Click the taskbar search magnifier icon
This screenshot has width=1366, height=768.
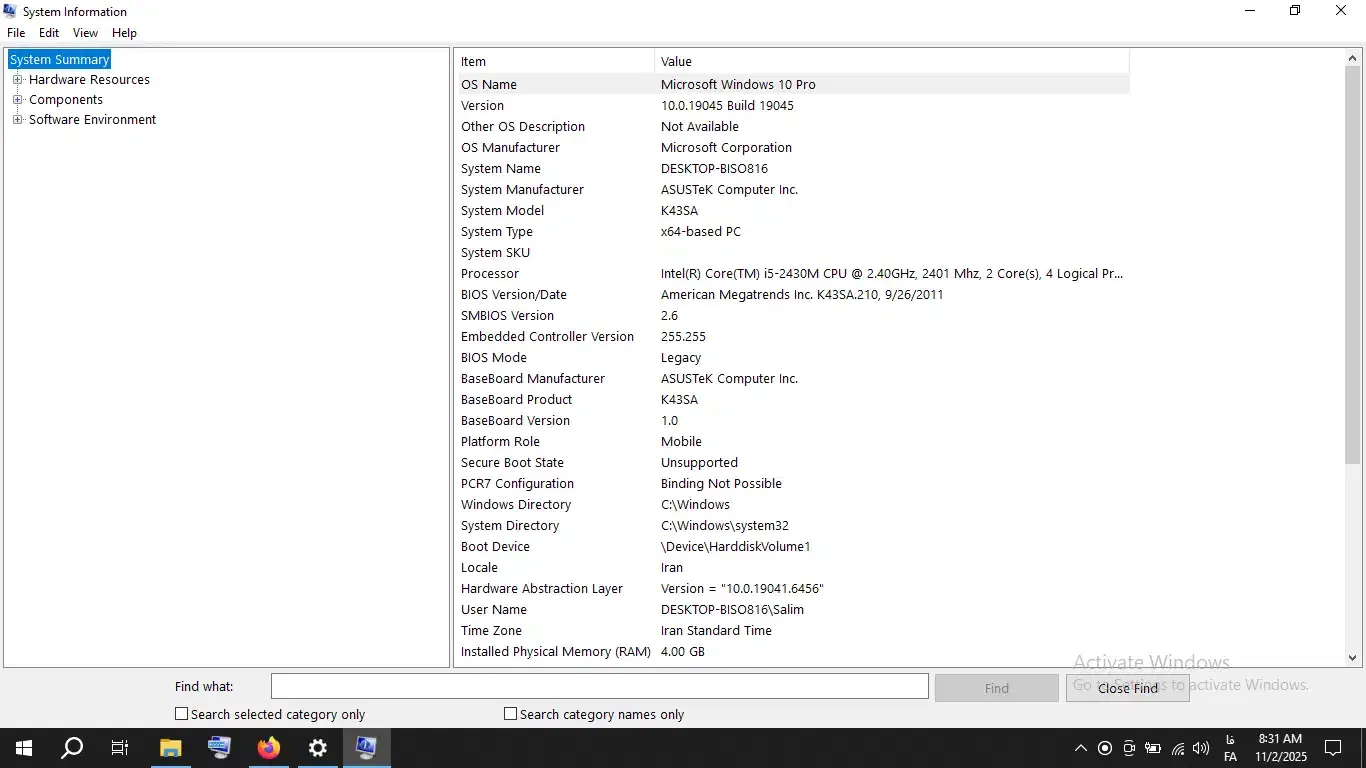(72, 747)
